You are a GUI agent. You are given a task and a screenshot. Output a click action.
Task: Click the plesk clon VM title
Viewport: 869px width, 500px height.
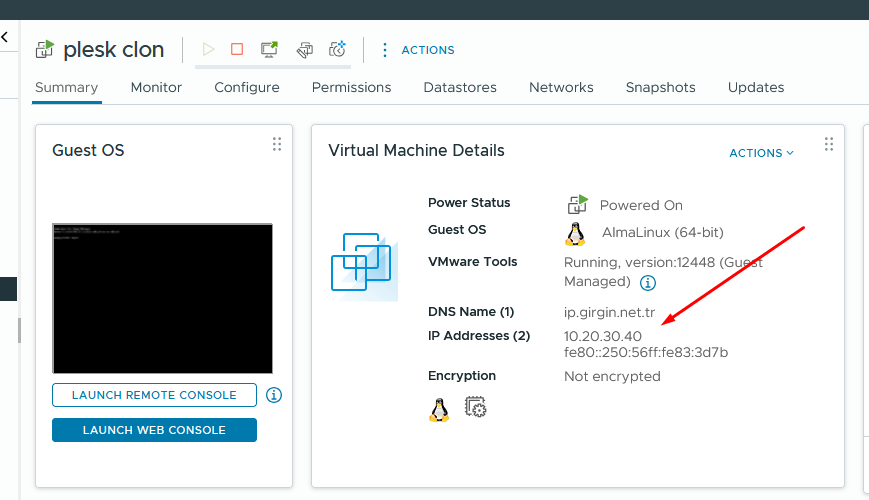tap(114, 50)
